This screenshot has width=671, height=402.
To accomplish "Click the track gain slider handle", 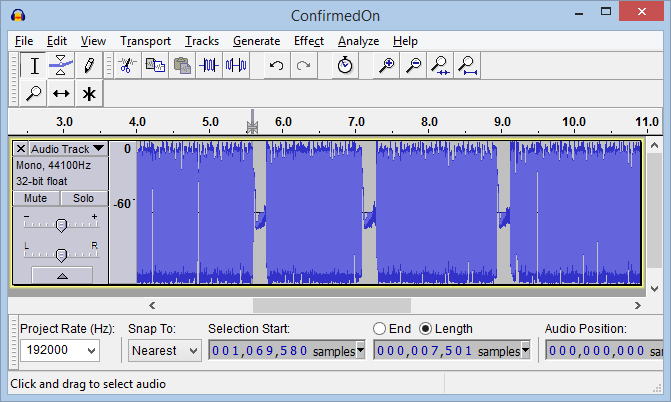I will click(x=61, y=225).
